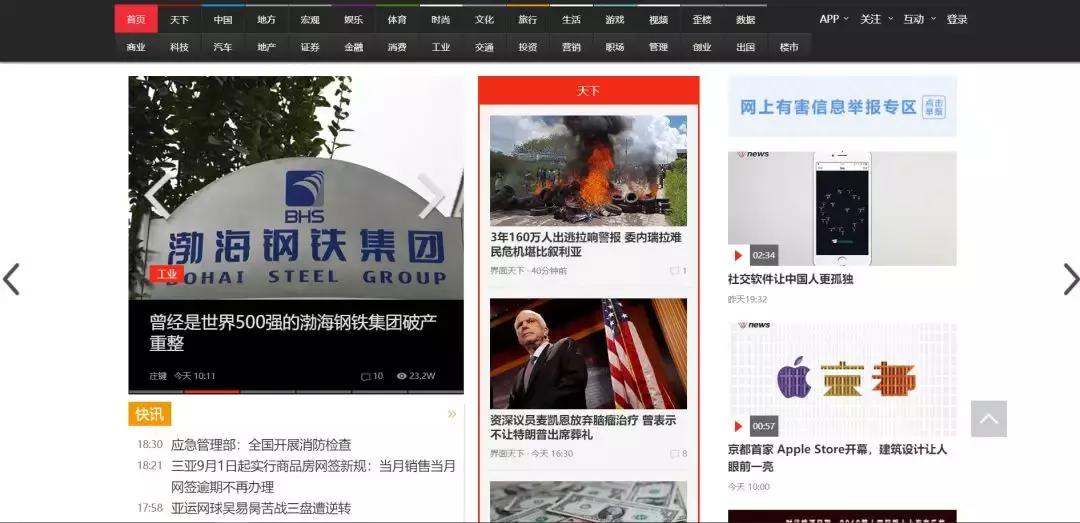Open article 3年160万人出逃拉响警报
Viewport: 1080px width, 523px height.
(x=586, y=245)
